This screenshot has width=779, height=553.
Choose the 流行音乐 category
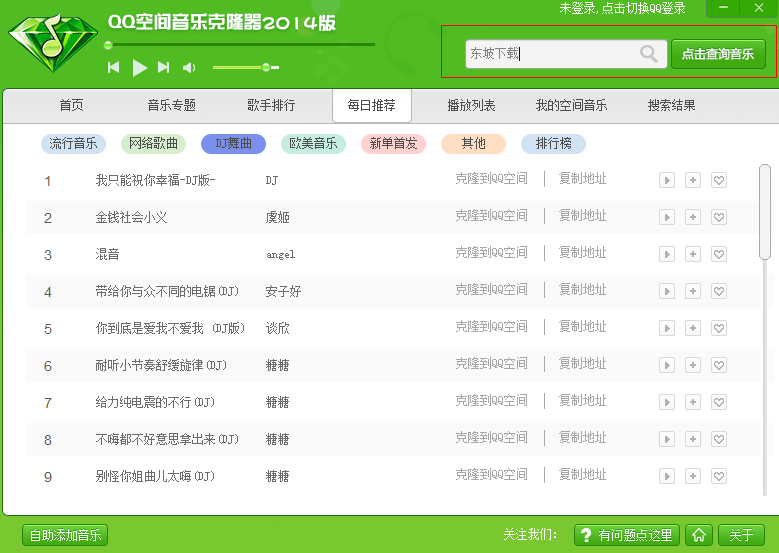(x=73, y=144)
